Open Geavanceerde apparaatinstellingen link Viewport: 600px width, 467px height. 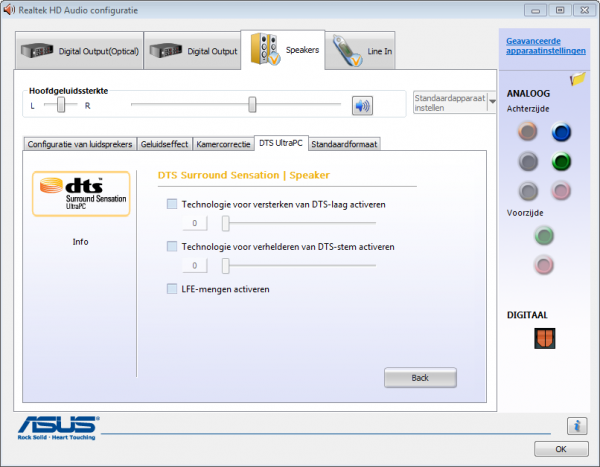click(x=545, y=44)
